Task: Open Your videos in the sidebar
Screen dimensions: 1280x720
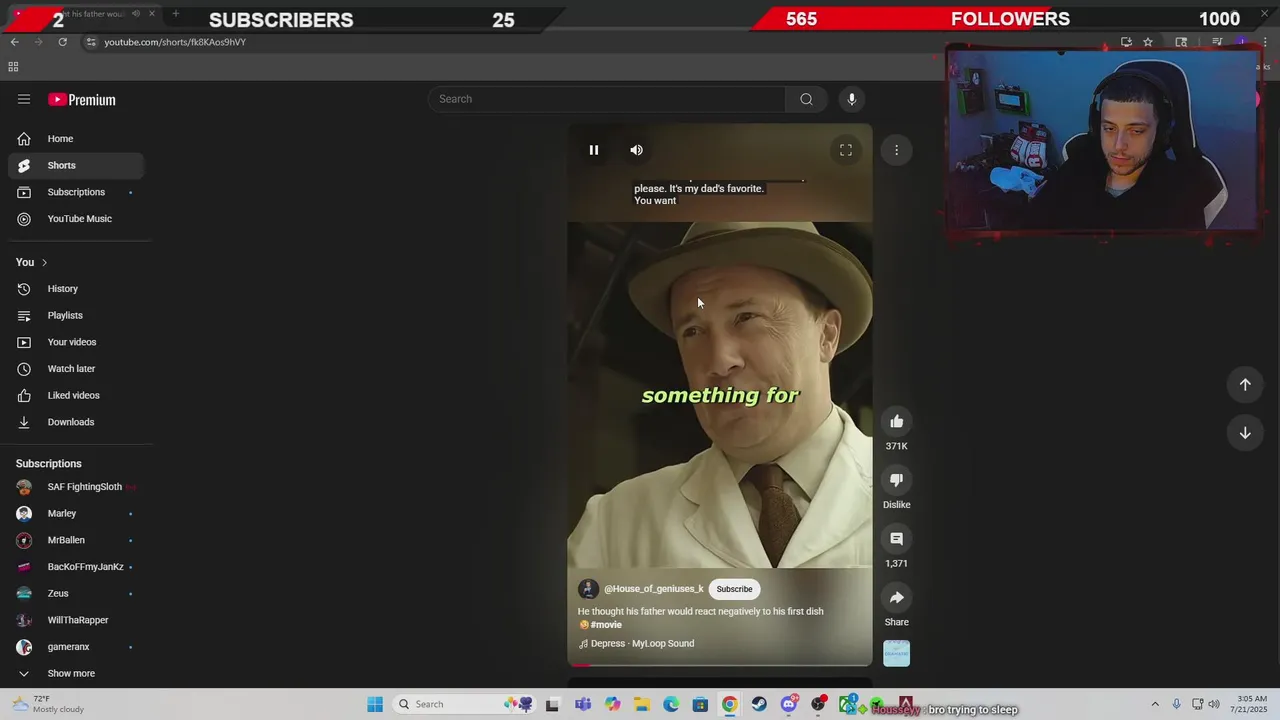Action: click(x=76, y=342)
